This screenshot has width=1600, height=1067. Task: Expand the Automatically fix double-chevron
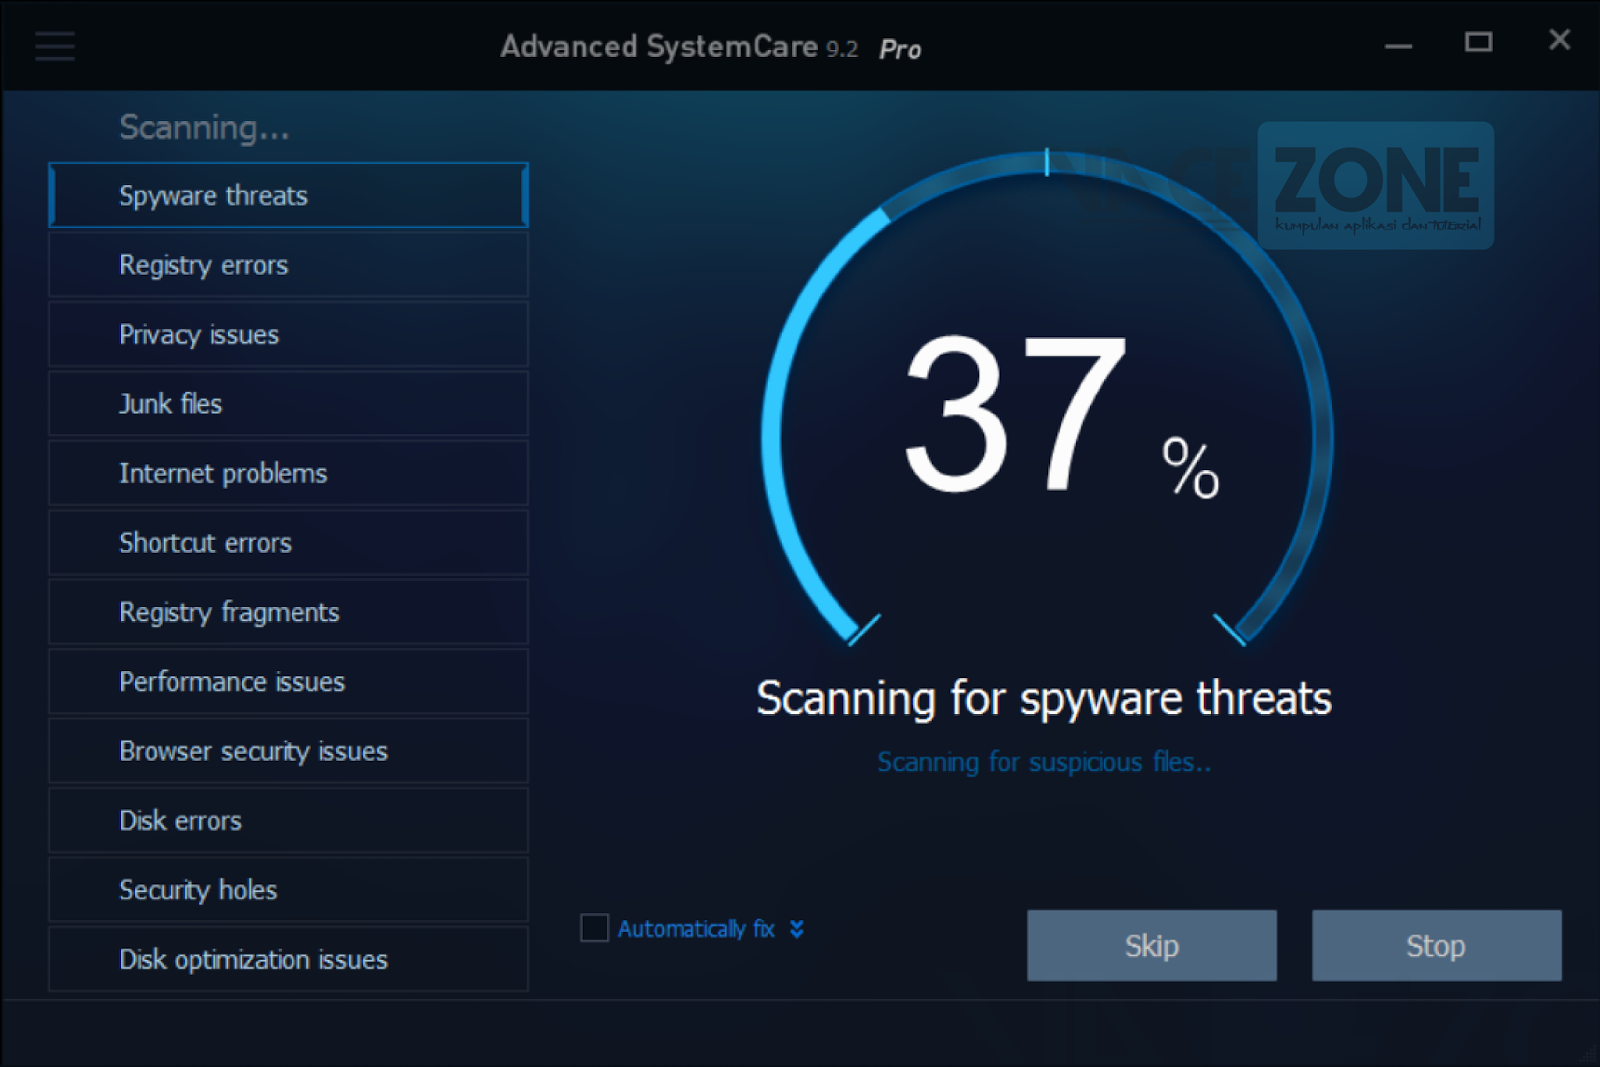[x=796, y=929]
